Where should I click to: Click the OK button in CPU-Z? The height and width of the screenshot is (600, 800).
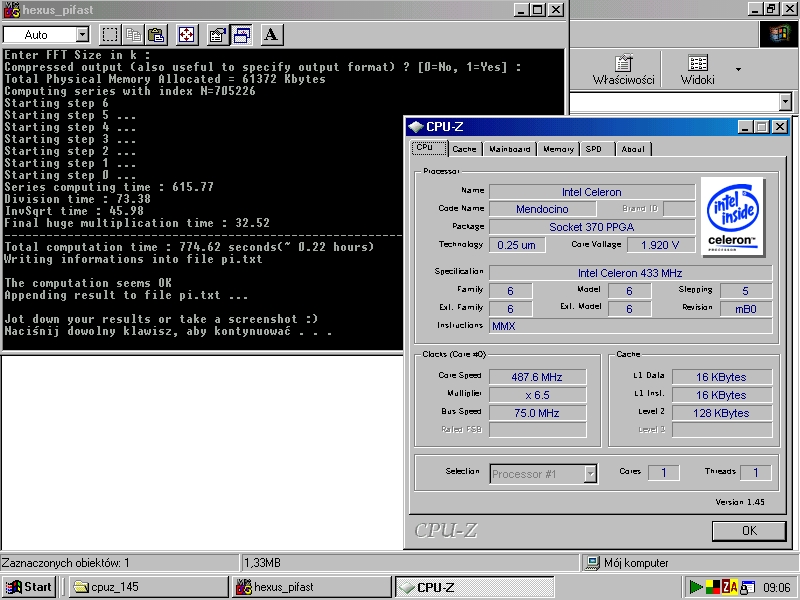tap(749, 531)
